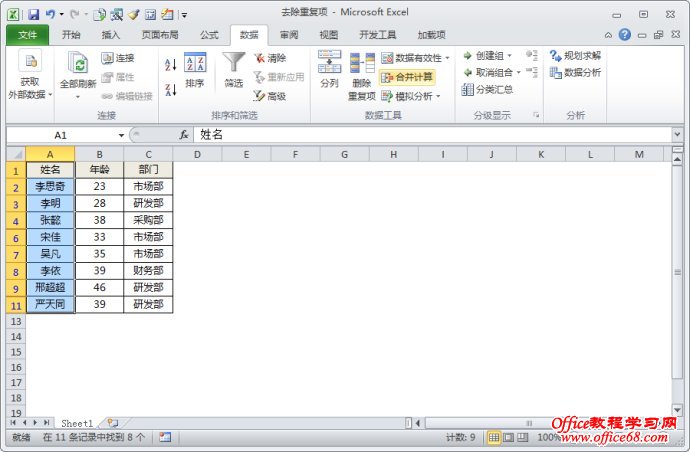690x452 pixels.
Task: Click Text to Columns (分列) icon
Action: pos(329,64)
